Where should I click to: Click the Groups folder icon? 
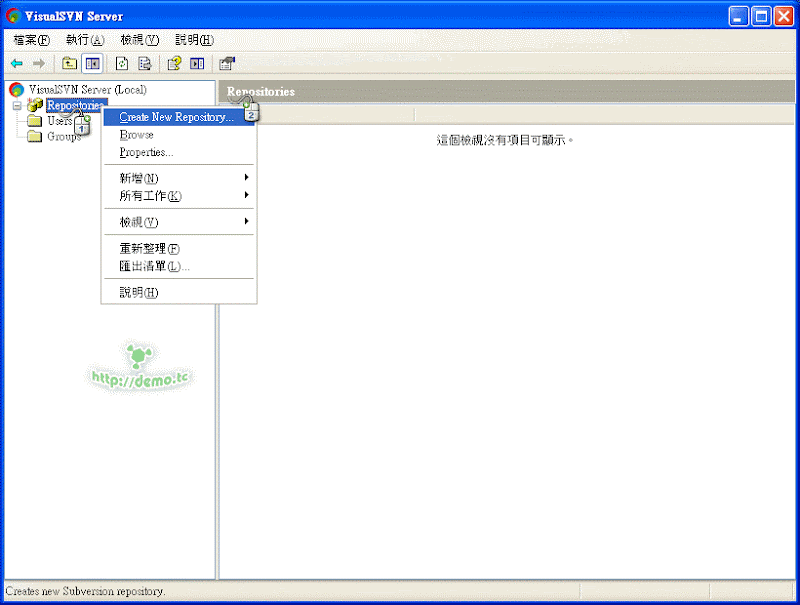[x=34, y=136]
